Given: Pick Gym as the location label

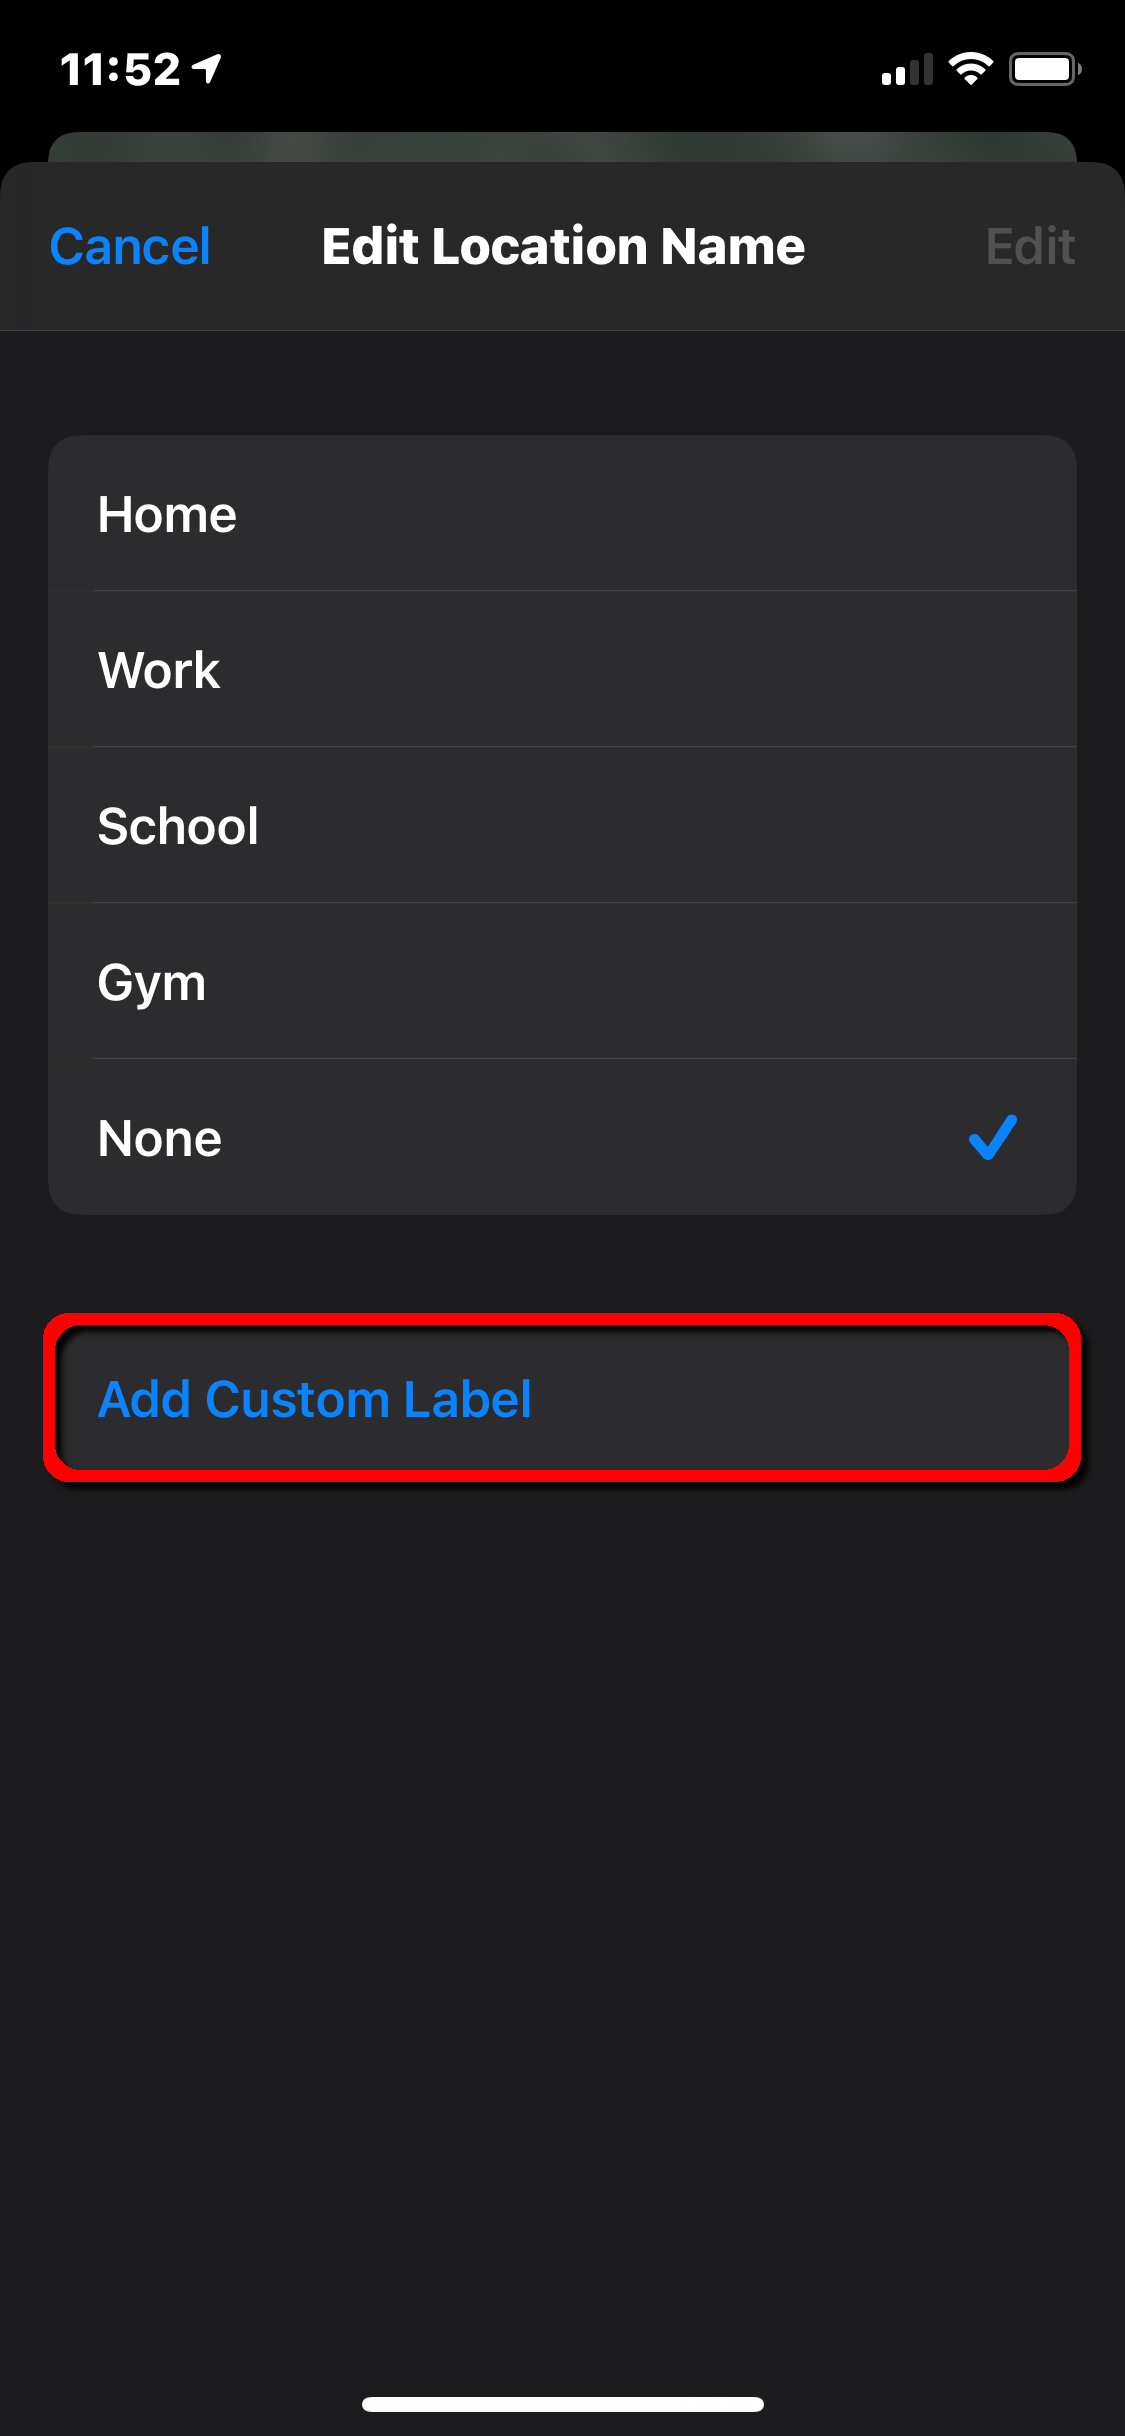Looking at the screenshot, I should point(562,981).
